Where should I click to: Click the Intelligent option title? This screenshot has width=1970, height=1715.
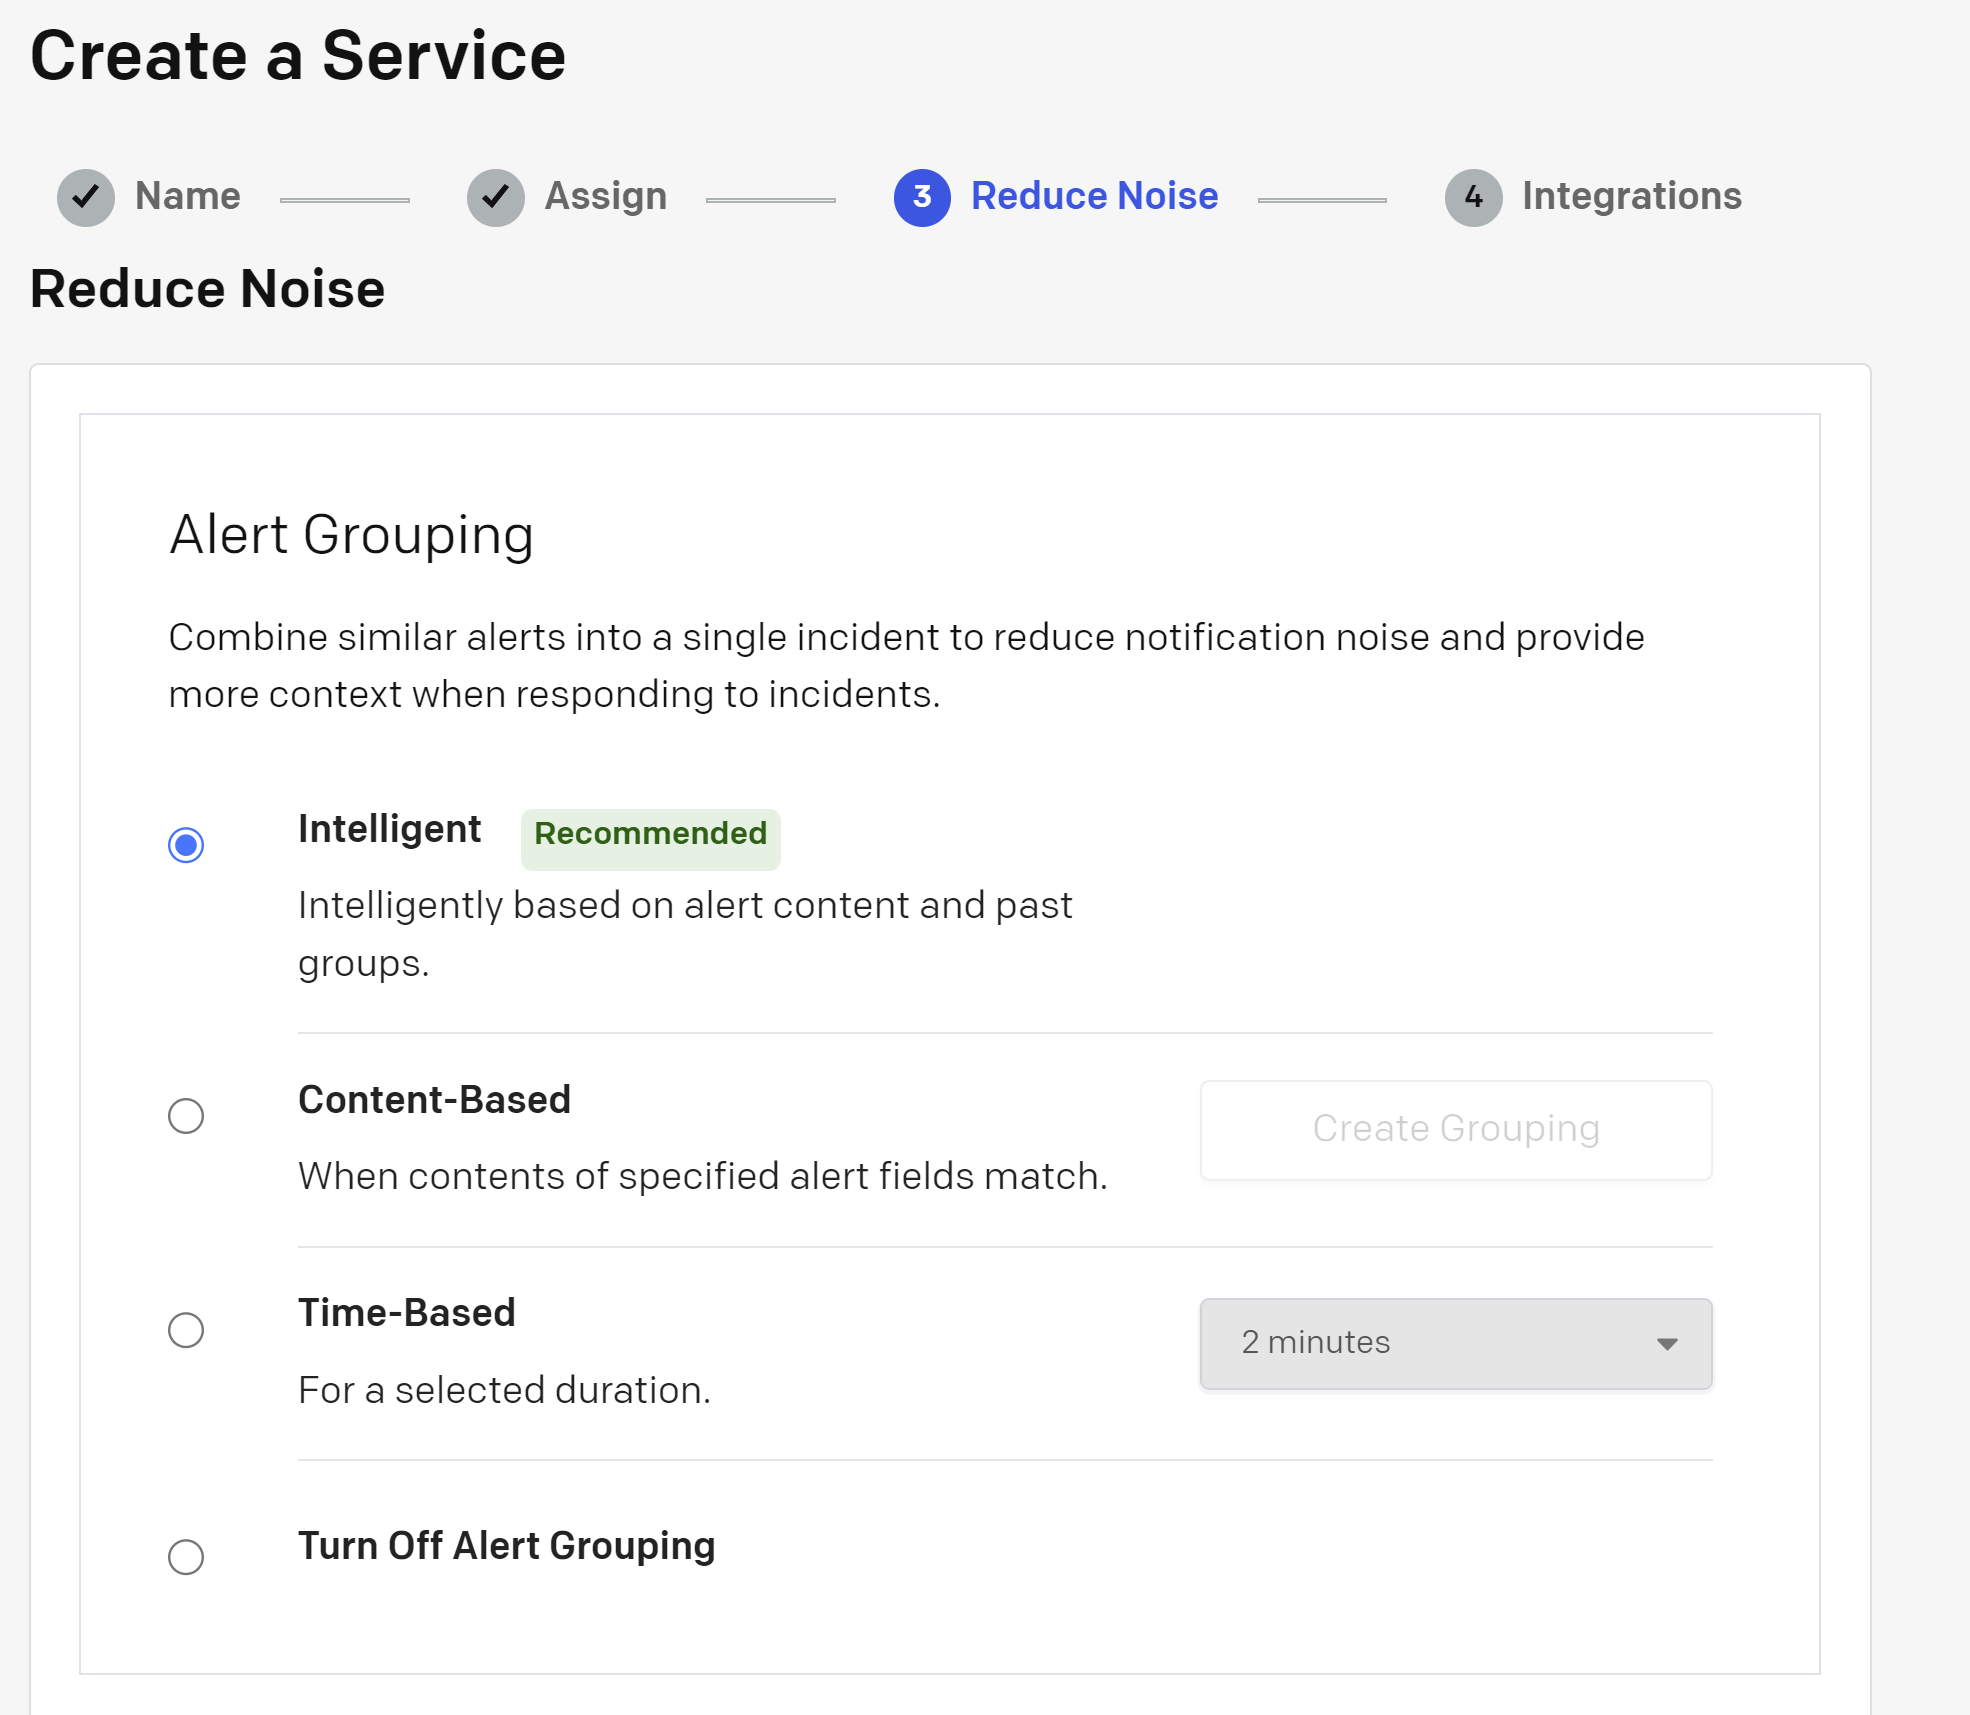pos(390,829)
